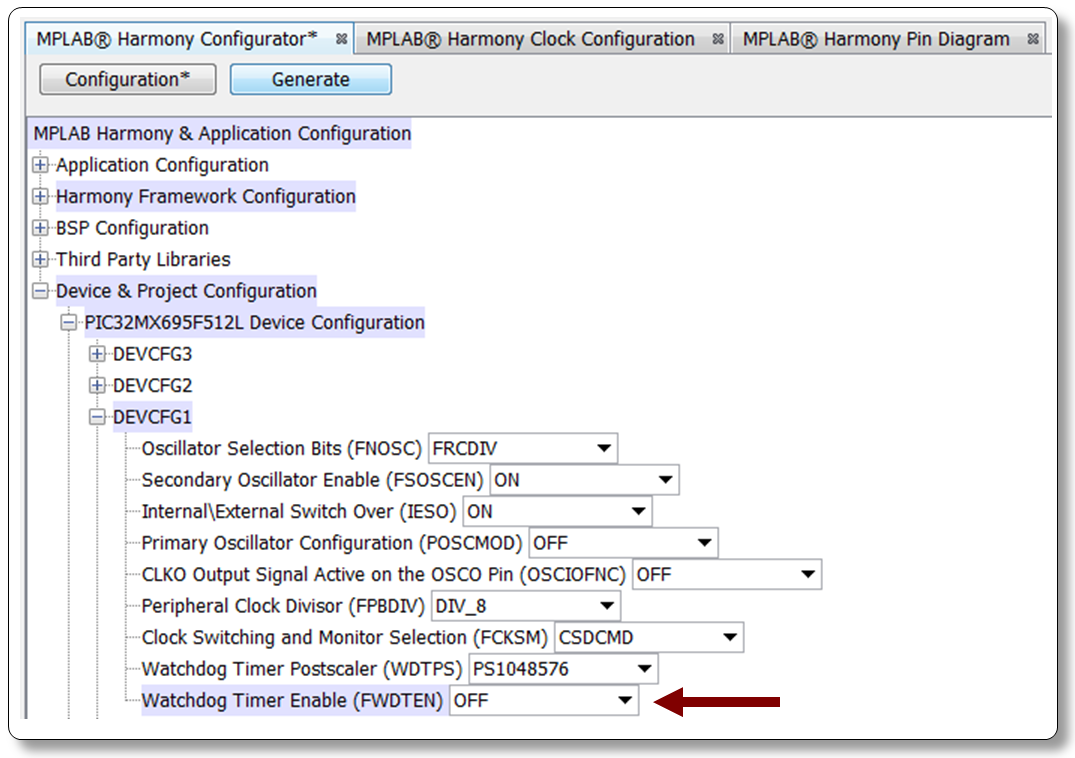The image size is (1075, 758).
Task: Expand the DEVCFG3 tree node
Action: 97,355
